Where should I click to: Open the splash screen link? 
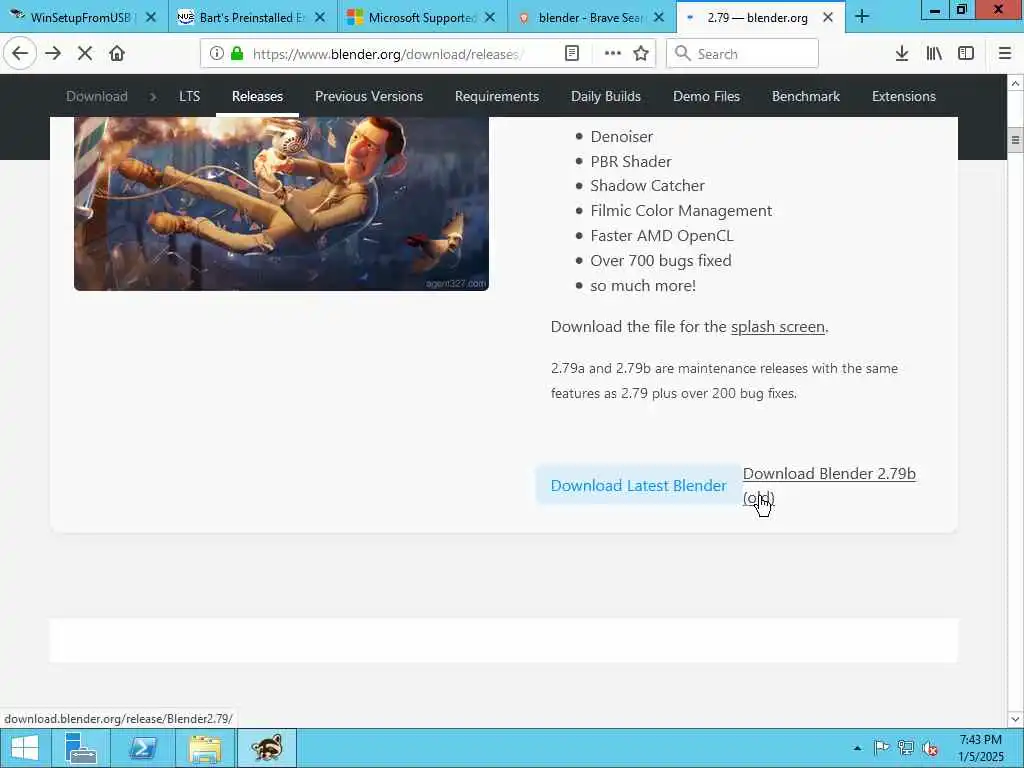point(778,327)
